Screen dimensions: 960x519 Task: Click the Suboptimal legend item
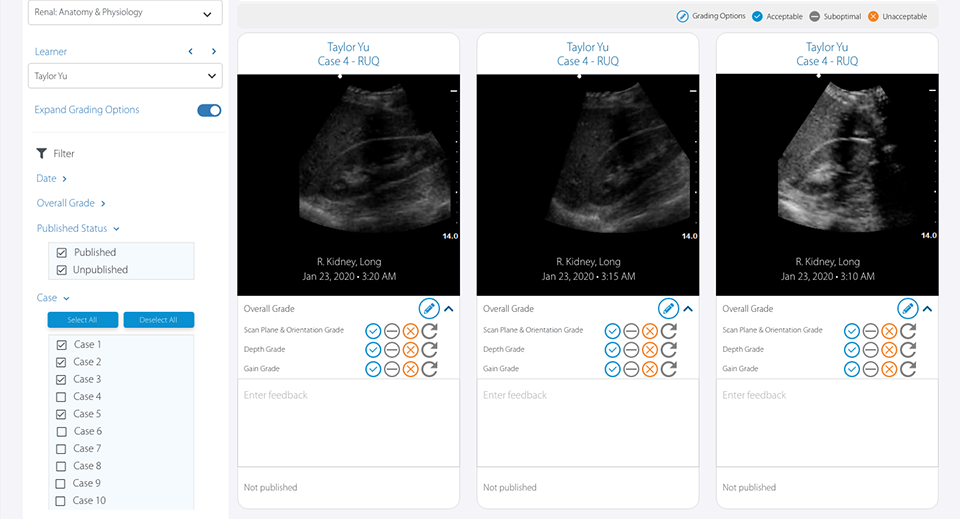835,17
